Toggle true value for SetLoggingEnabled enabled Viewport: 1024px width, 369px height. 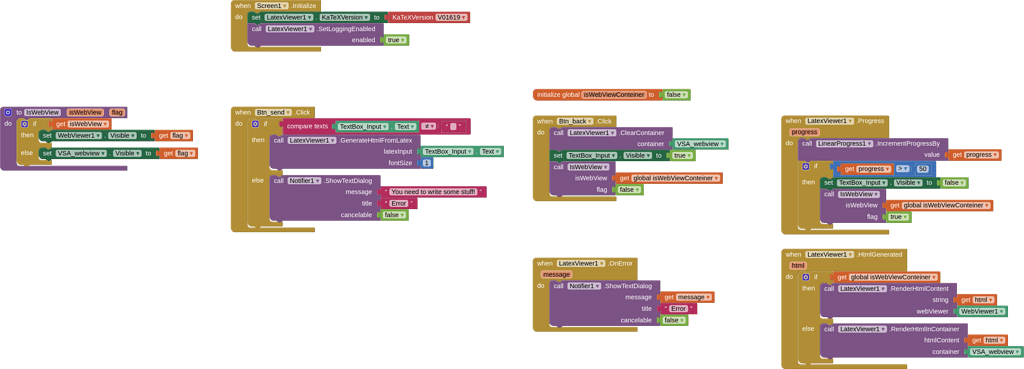point(395,40)
